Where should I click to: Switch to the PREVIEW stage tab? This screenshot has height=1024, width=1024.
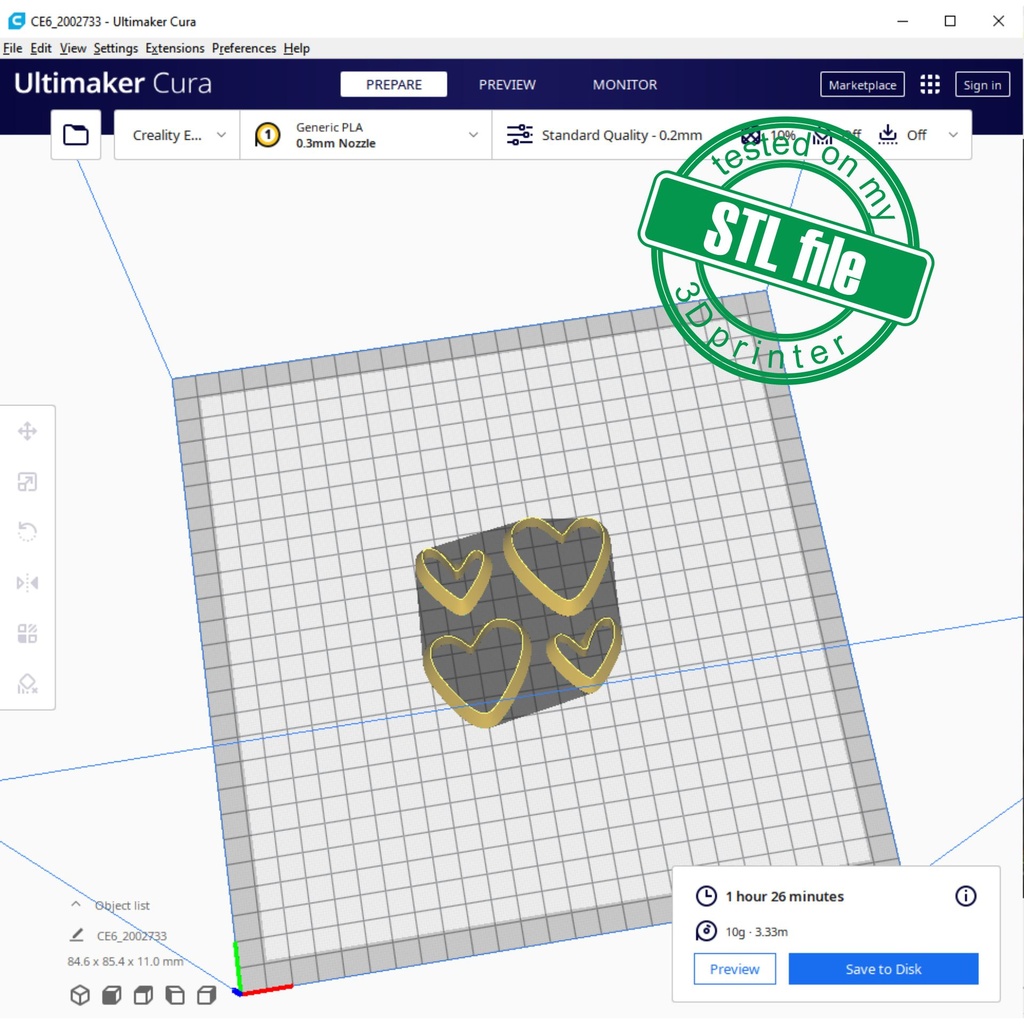tap(507, 85)
